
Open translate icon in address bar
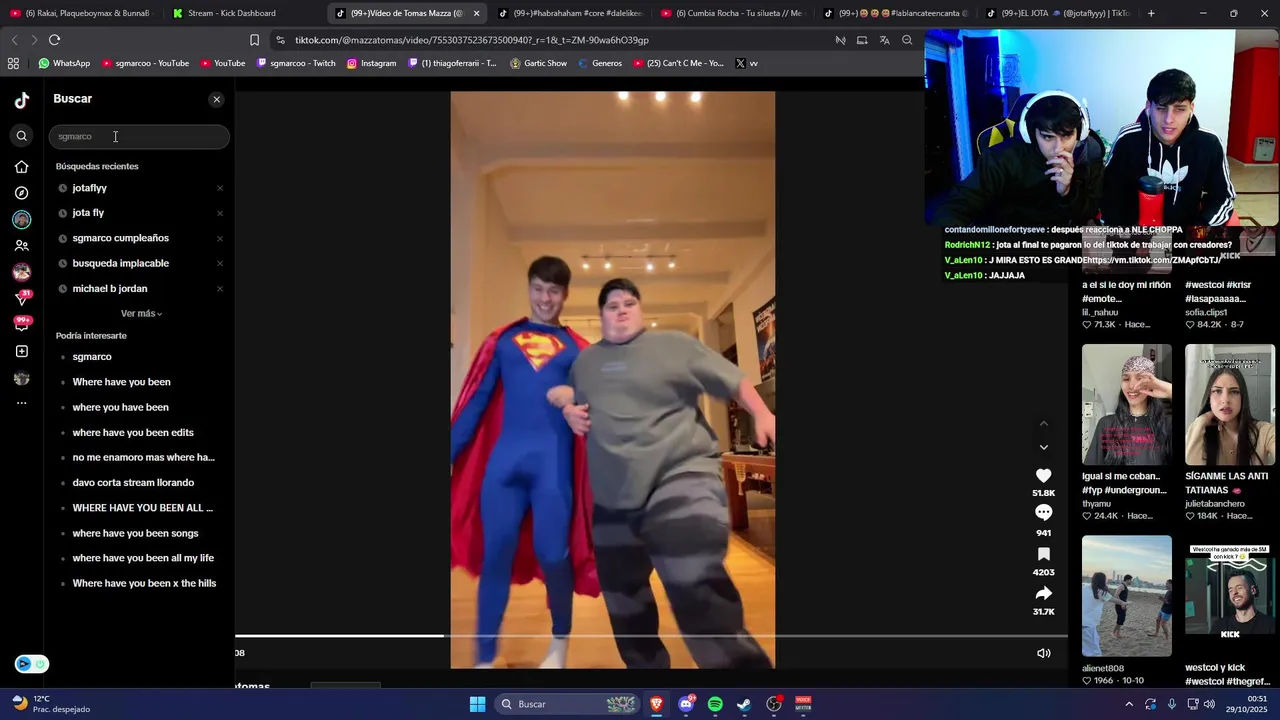point(884,40)
